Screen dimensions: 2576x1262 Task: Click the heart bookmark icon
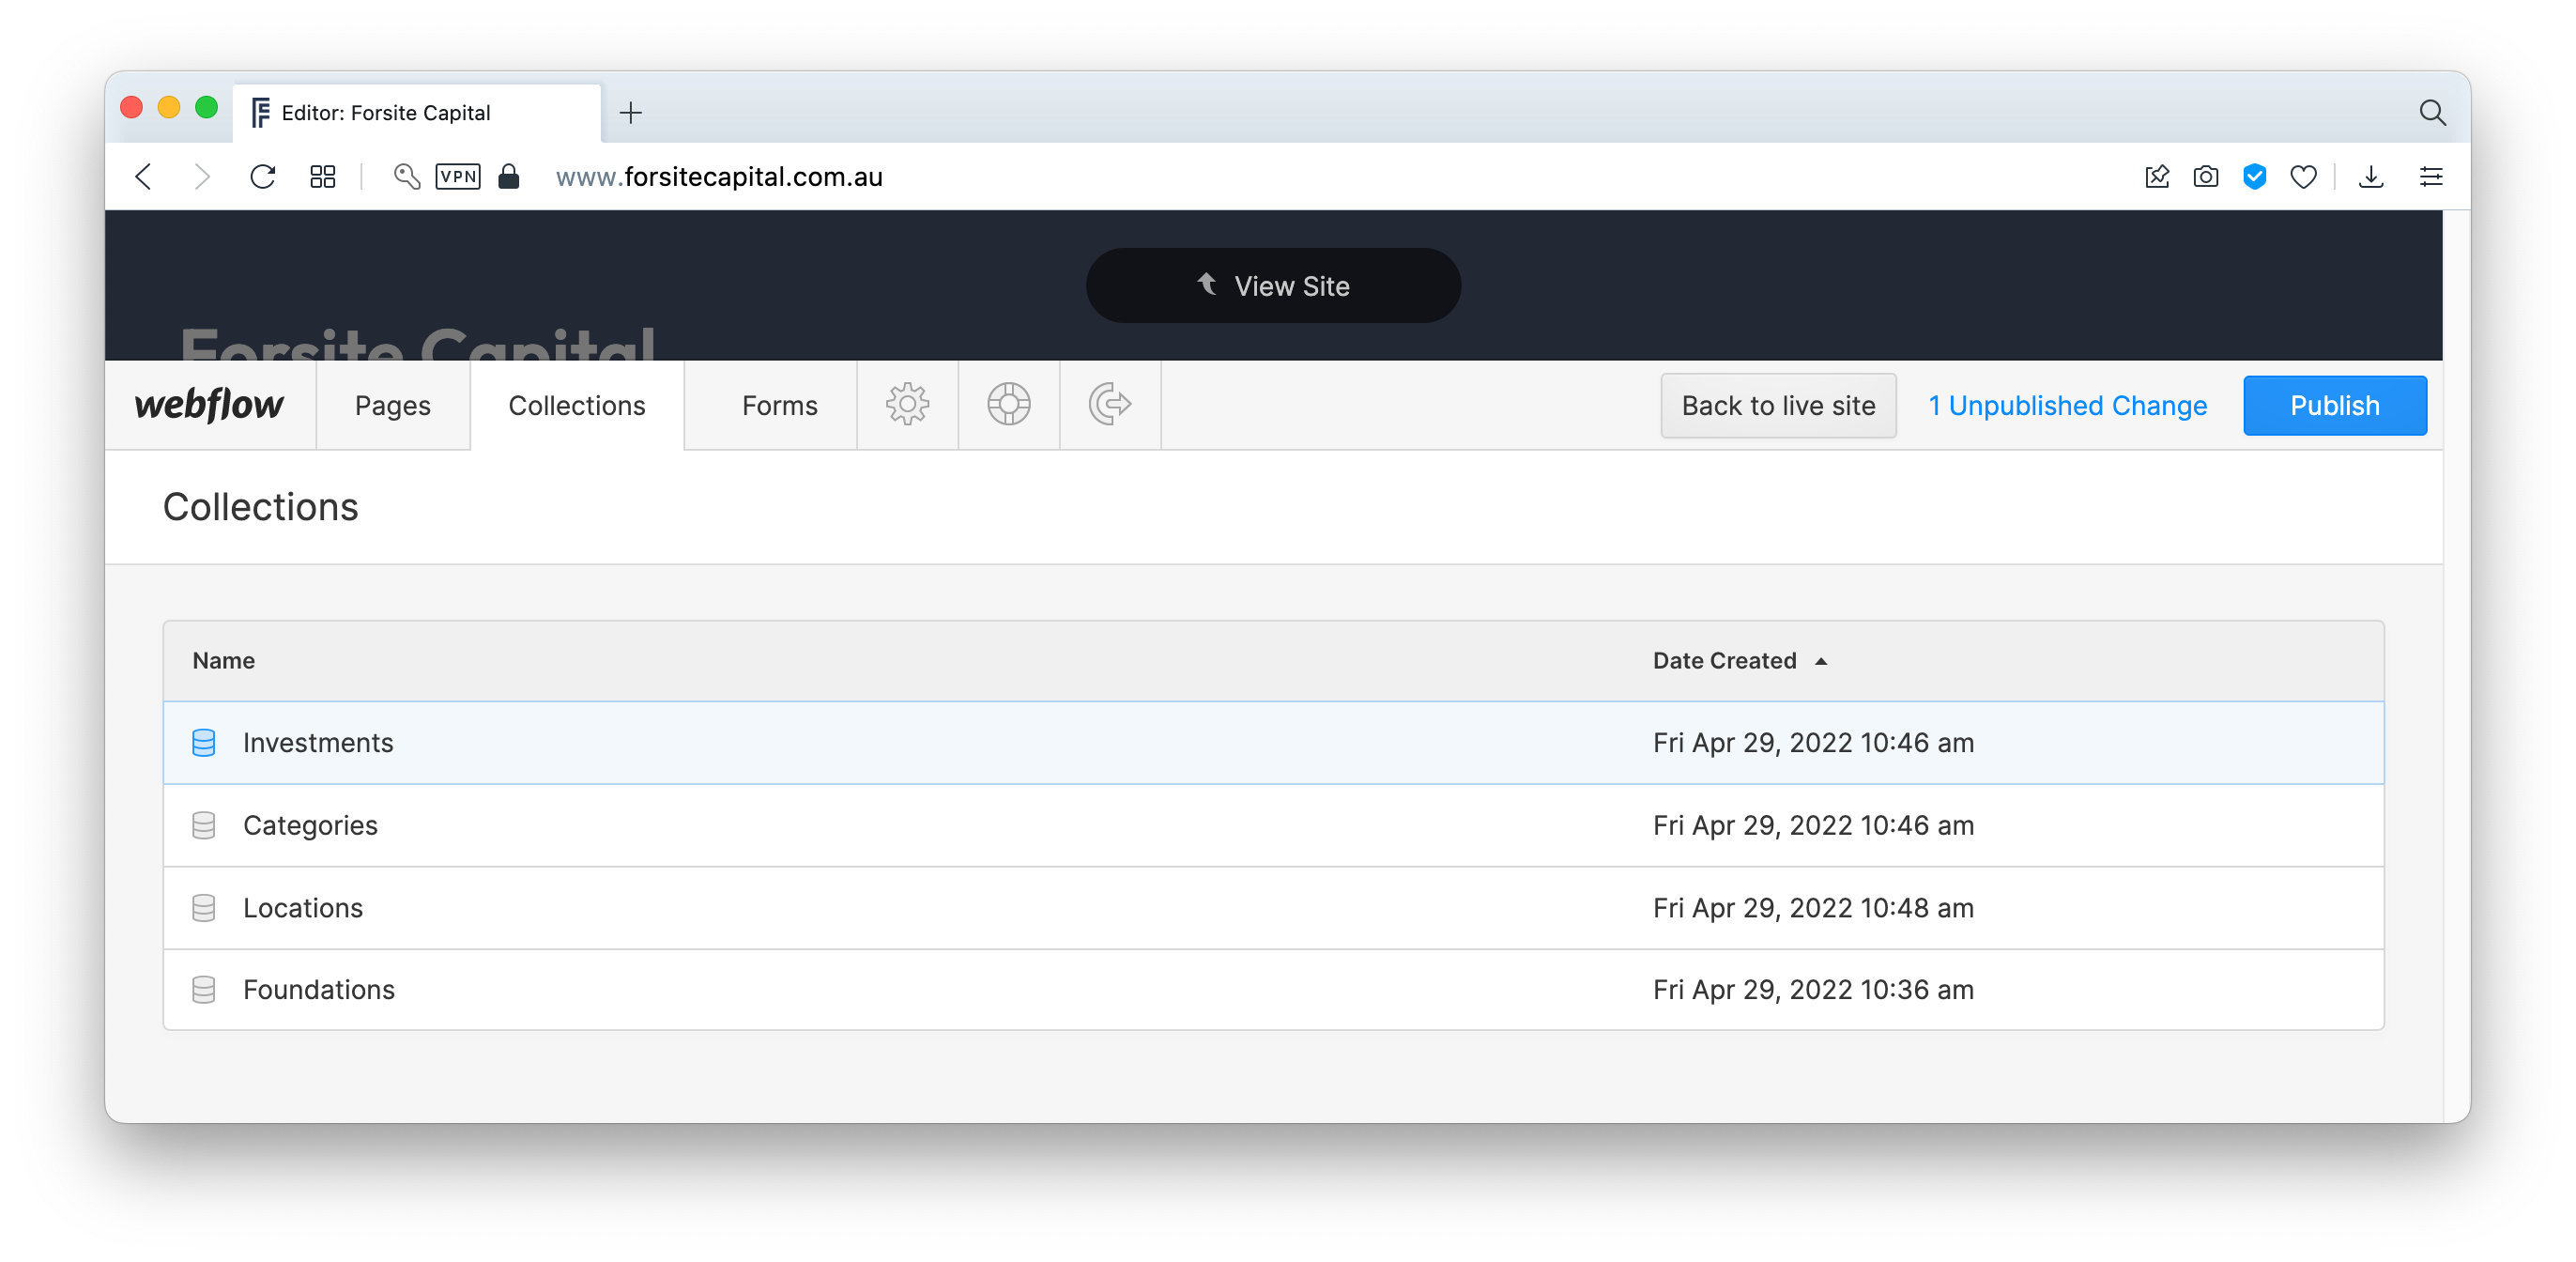pyautogui.click(x=2303, y=177)
